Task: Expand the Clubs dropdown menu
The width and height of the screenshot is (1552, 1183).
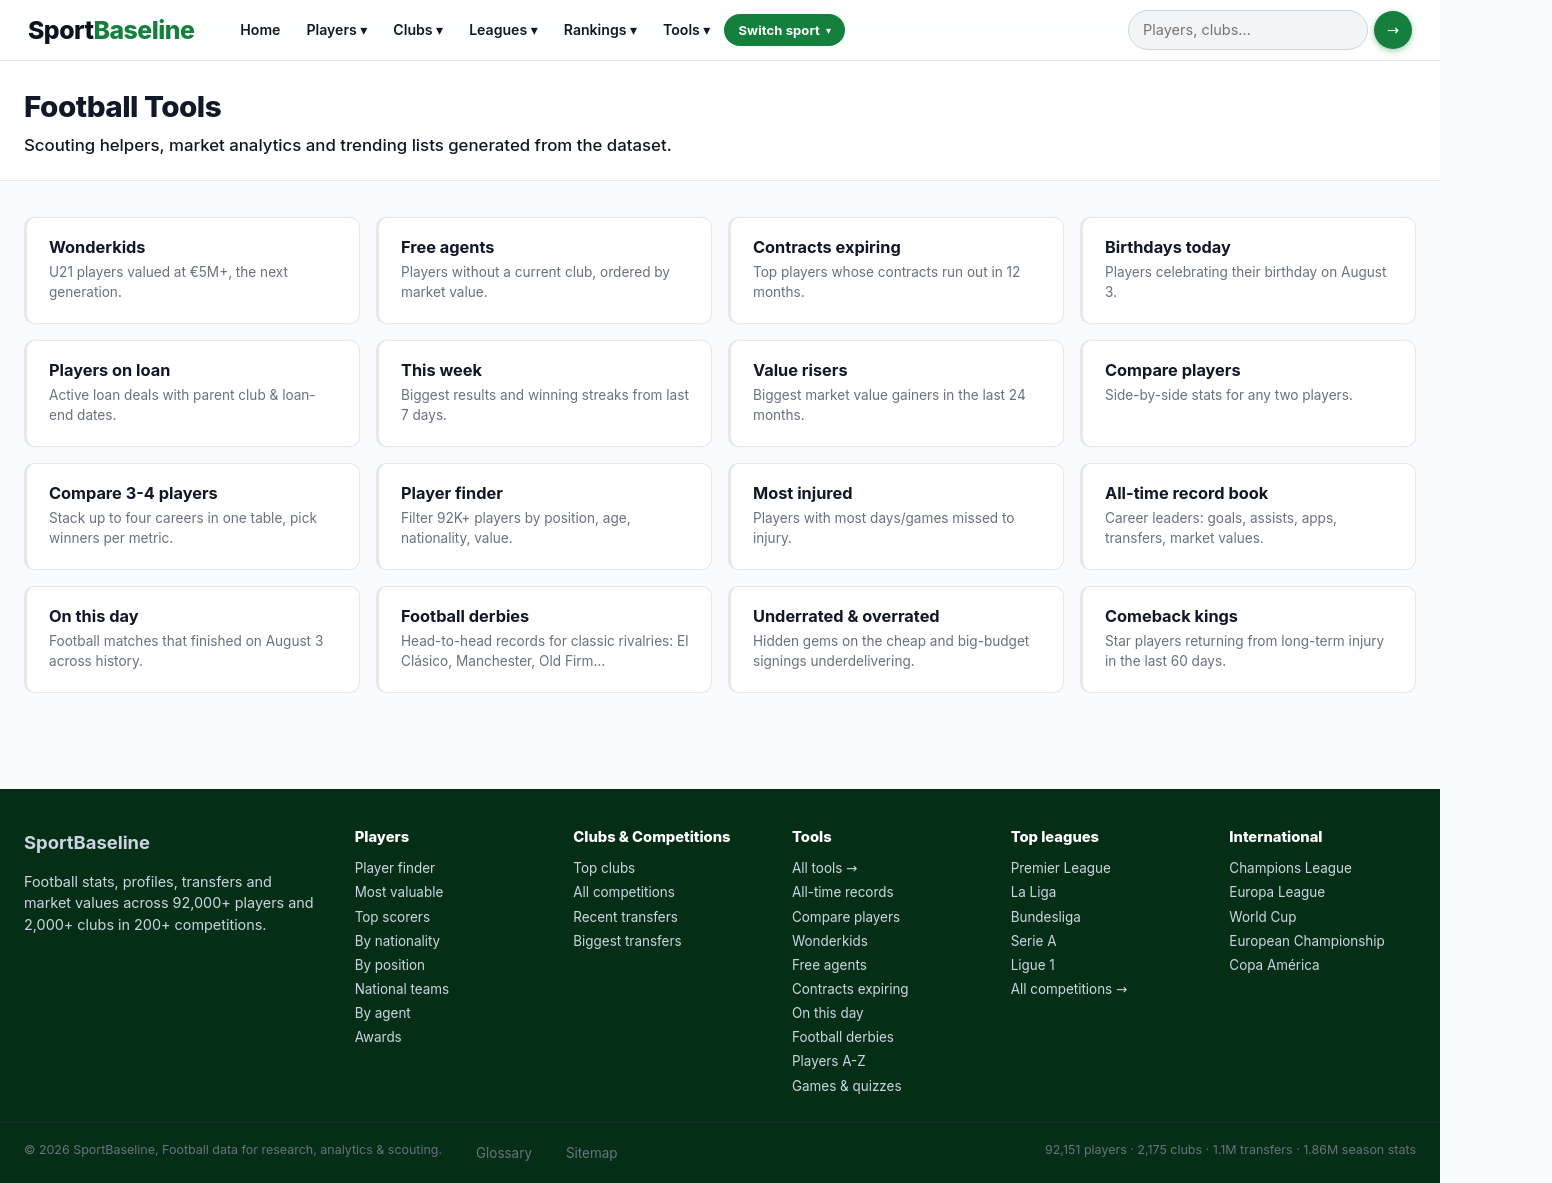Action: tap(418, 30)
